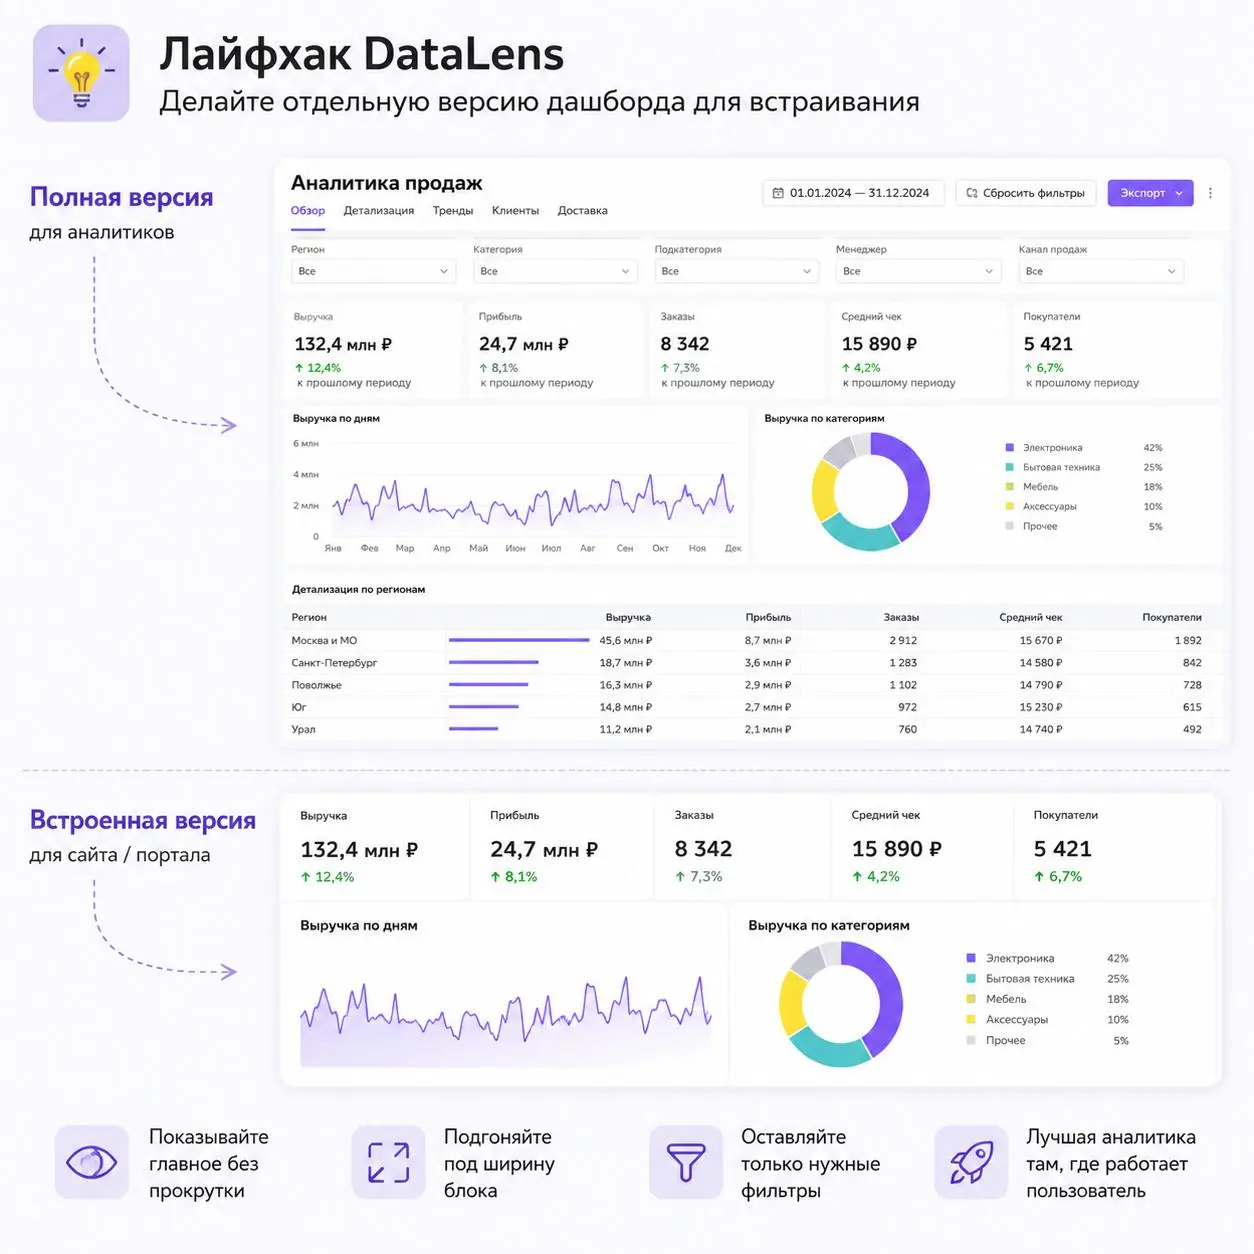Click the Урал revenue bar
Image resolution: width=1254 pixels, height=1254 pixels.
[x=474, y=729]
